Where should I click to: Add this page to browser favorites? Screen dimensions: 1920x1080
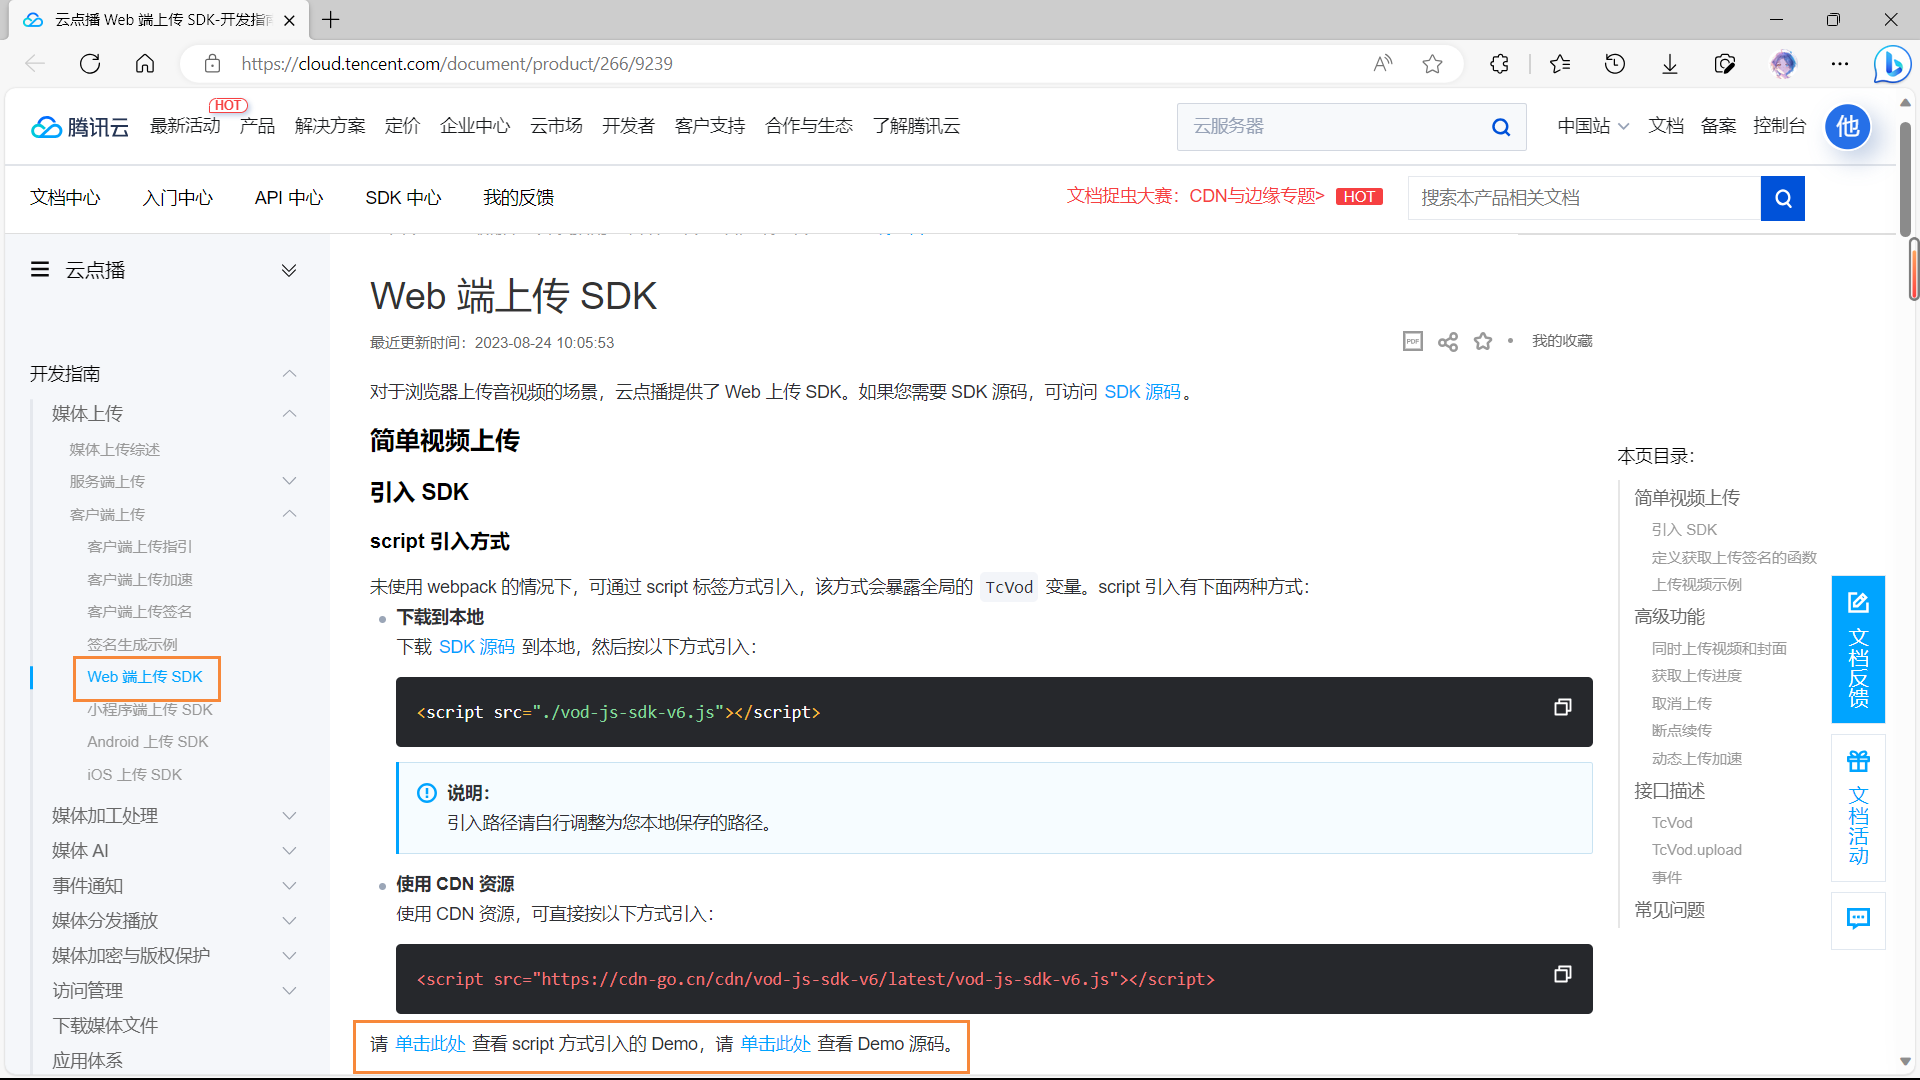point(1432,64)
